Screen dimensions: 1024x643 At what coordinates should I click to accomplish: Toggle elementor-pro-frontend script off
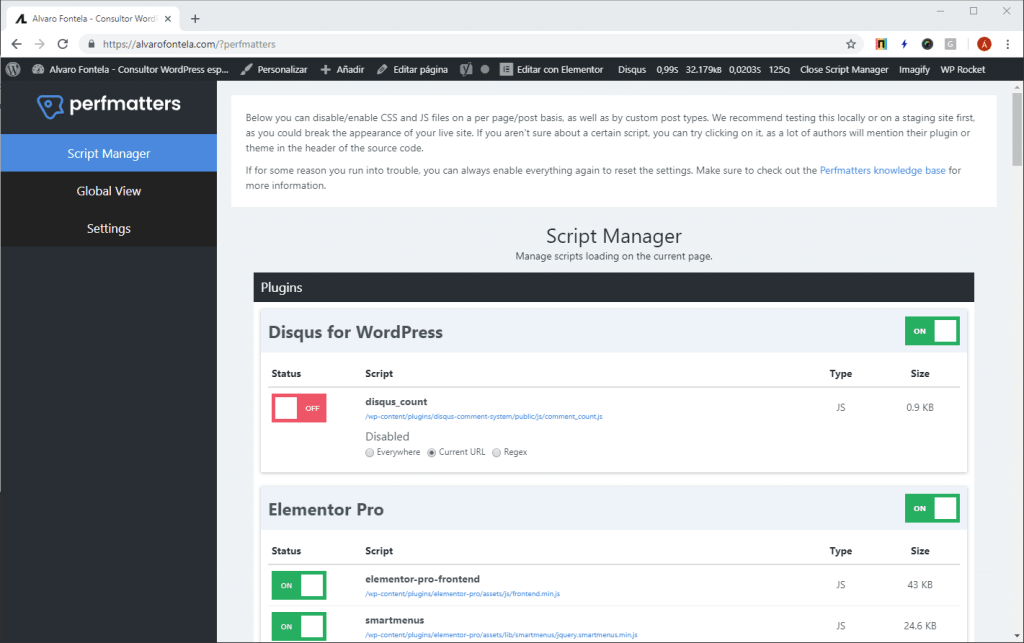pyautogui.click(x=298, y=585)
